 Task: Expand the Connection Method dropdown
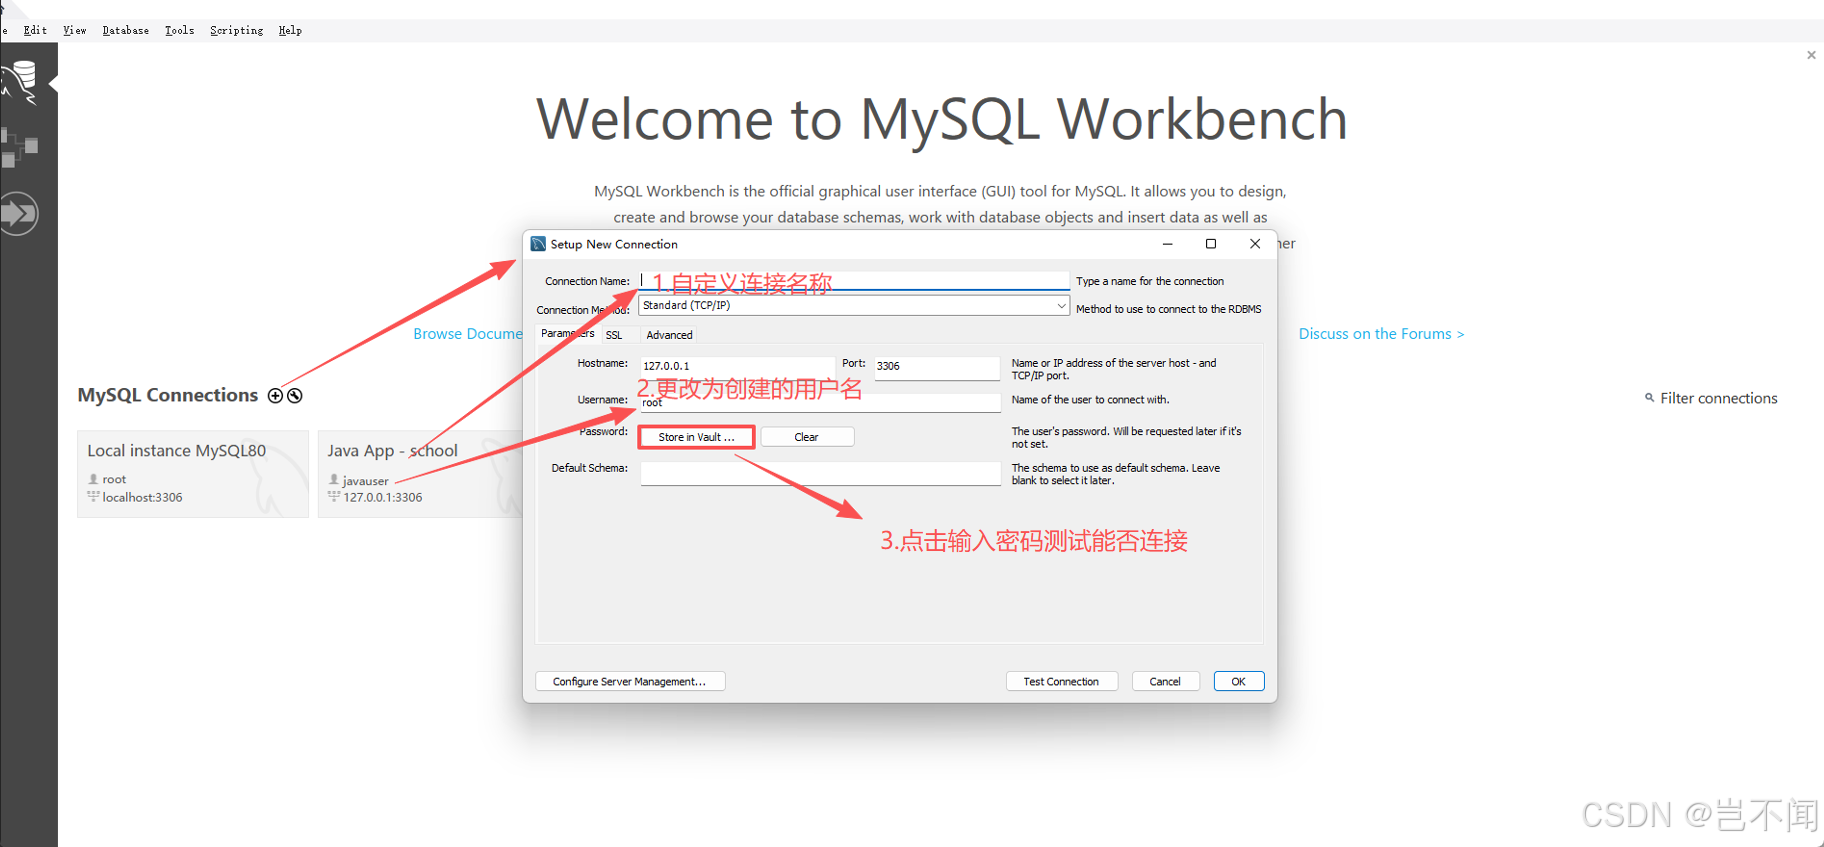1061,306
